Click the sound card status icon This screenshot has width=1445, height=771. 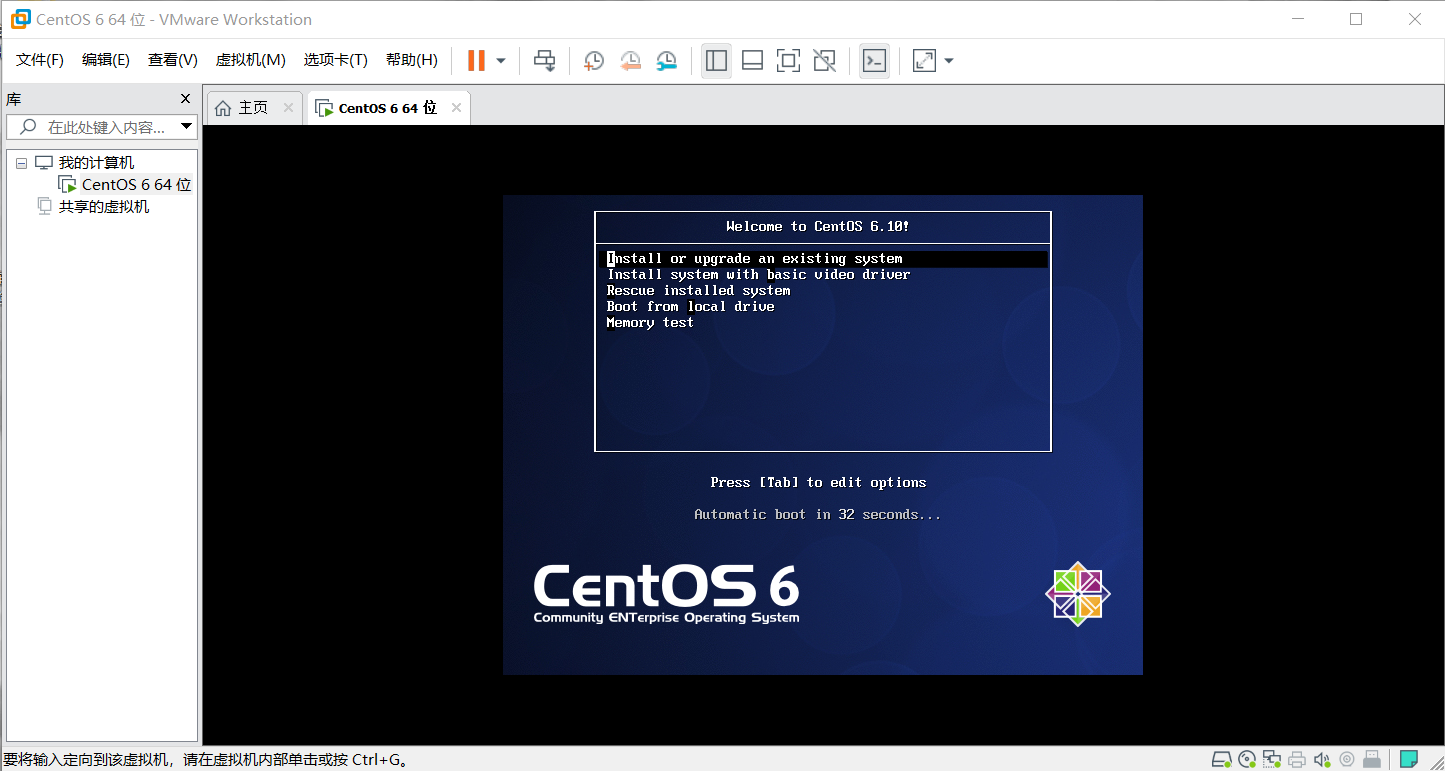click(1322, 759)
